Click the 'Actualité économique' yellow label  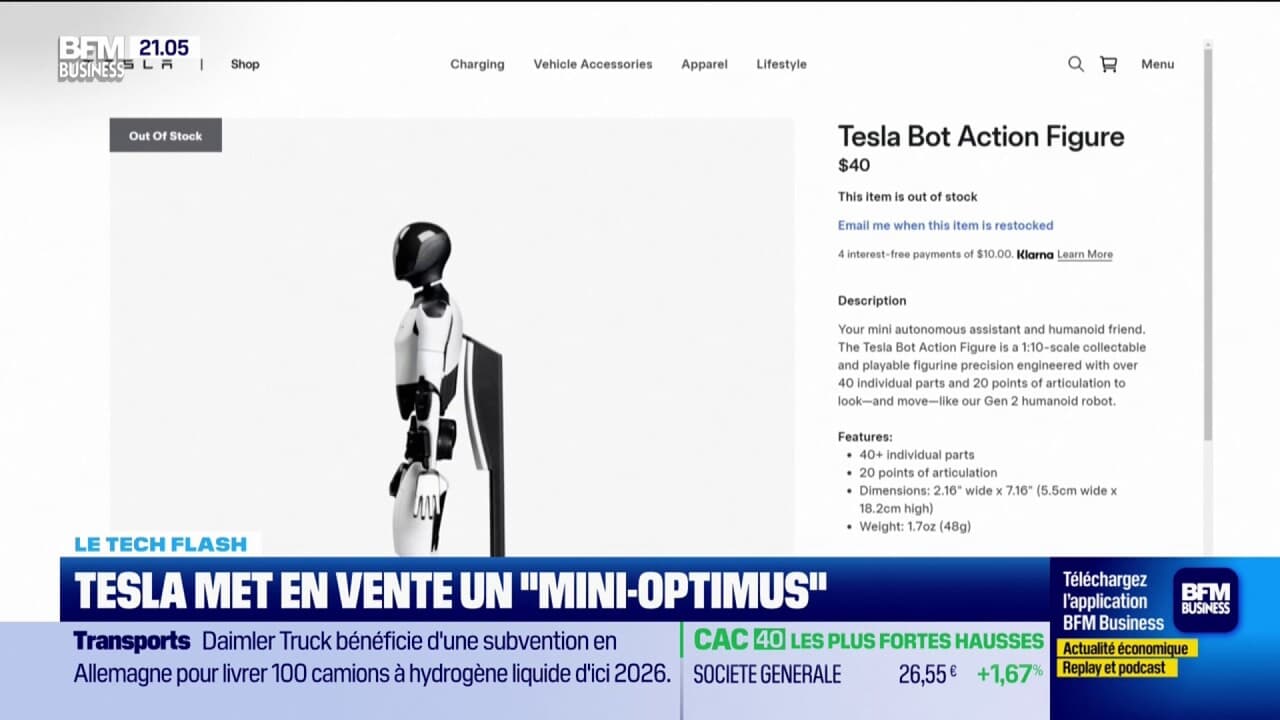tap(1125, 648)
